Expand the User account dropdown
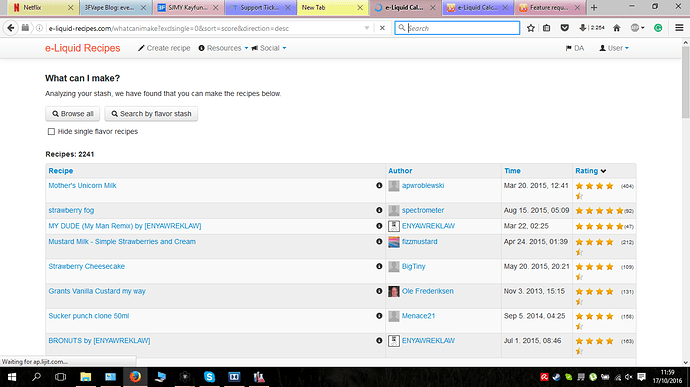Screen dimensions: 690x387 pyautogui.click(x=614, y=48)
